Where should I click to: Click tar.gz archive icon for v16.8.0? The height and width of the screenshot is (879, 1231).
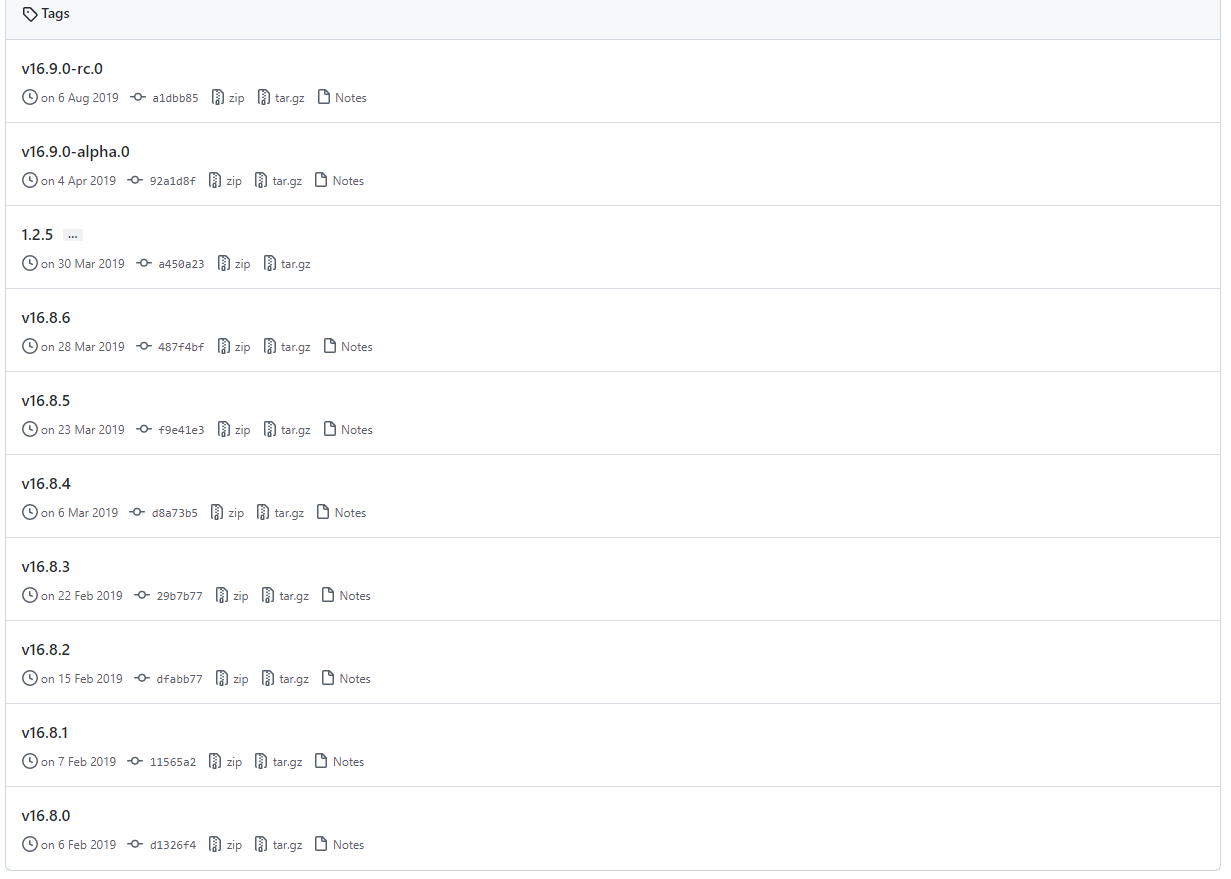[261, 844]
